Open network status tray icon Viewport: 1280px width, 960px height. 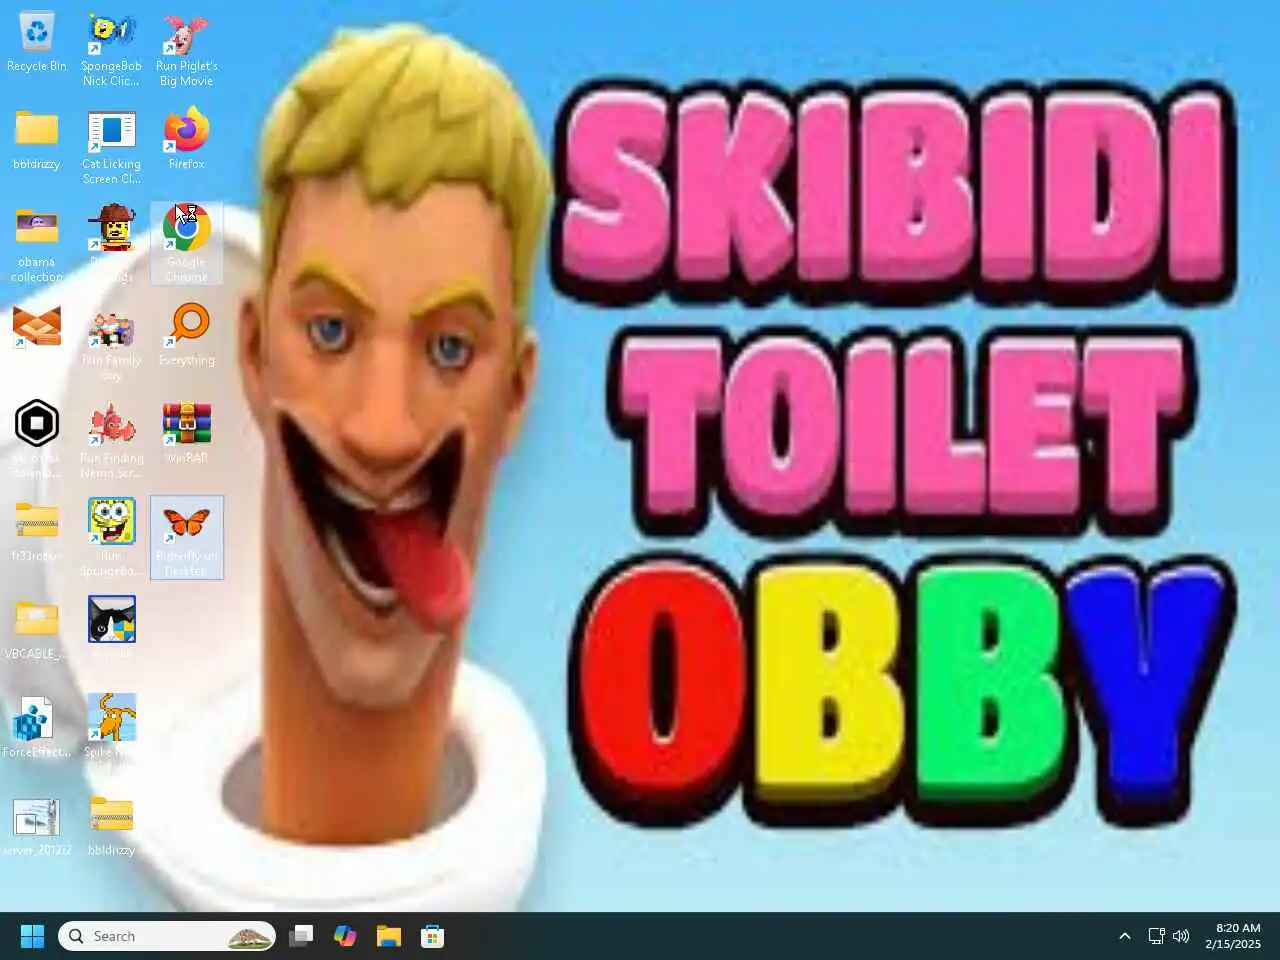1156,936
